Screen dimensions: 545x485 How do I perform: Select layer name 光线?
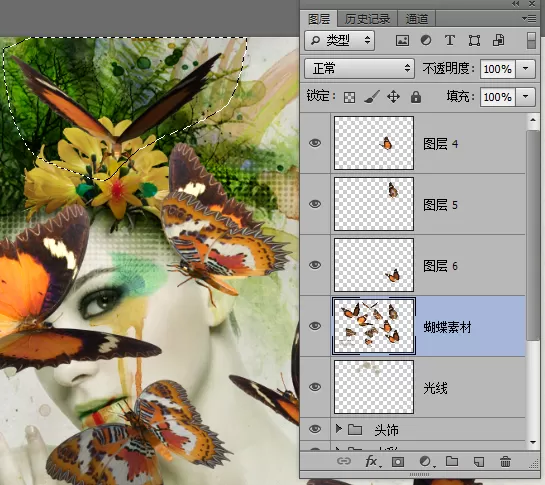click(x=435, y=388)
